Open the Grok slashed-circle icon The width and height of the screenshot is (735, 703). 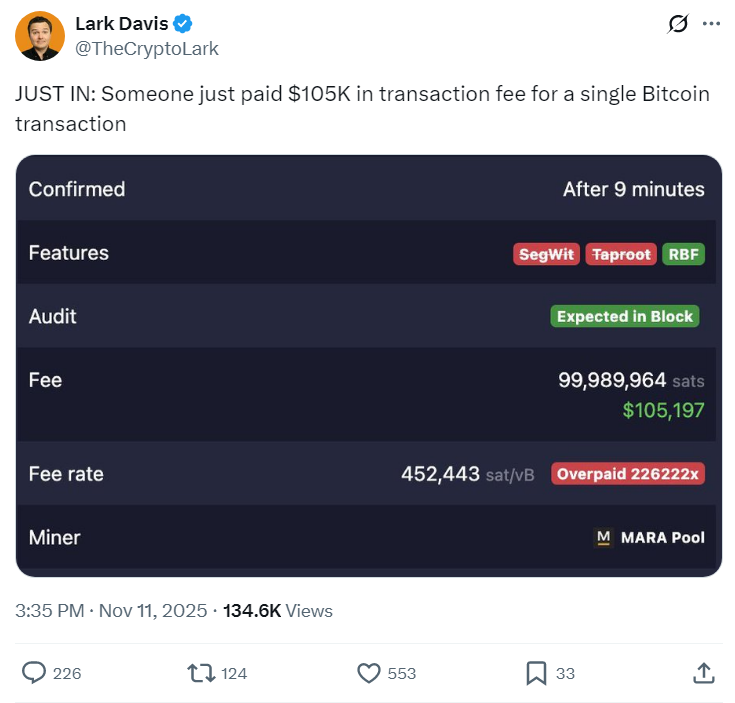click(x=677, y=24)
